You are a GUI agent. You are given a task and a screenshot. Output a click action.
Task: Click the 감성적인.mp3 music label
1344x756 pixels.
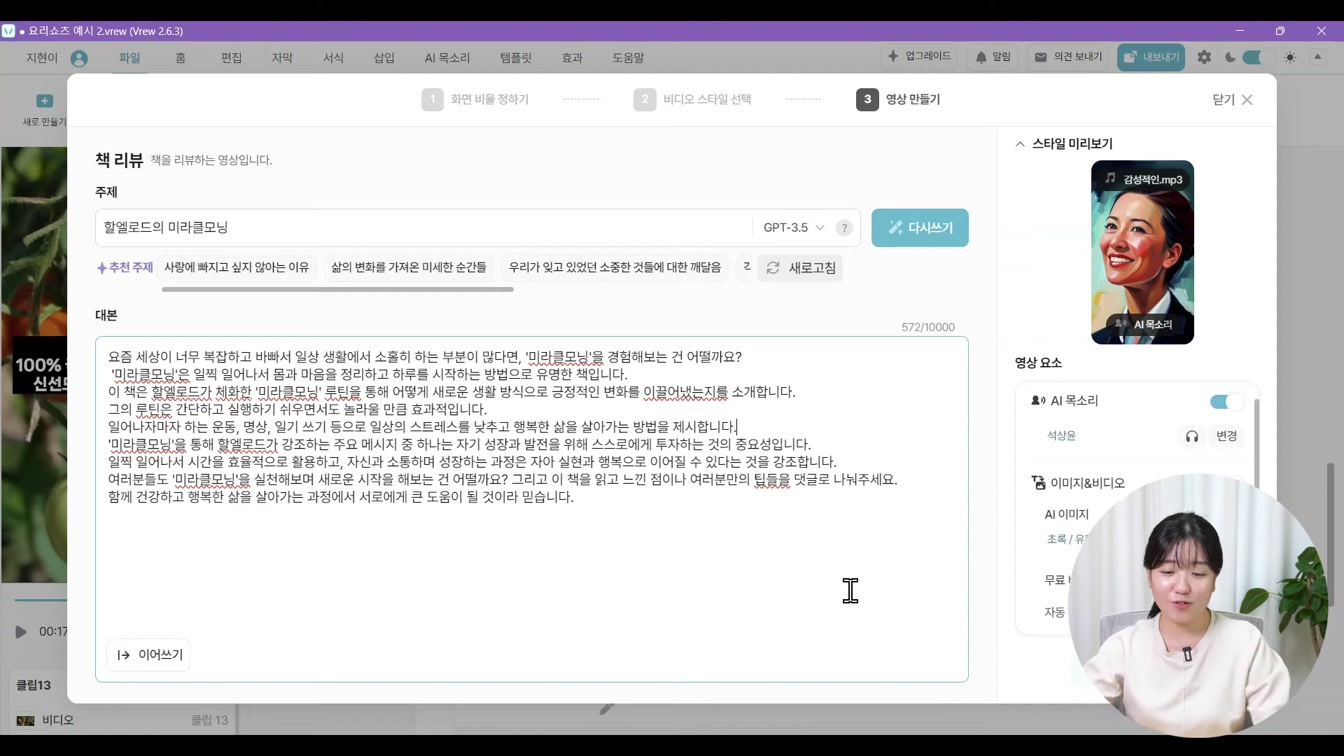coord(1143,179)
